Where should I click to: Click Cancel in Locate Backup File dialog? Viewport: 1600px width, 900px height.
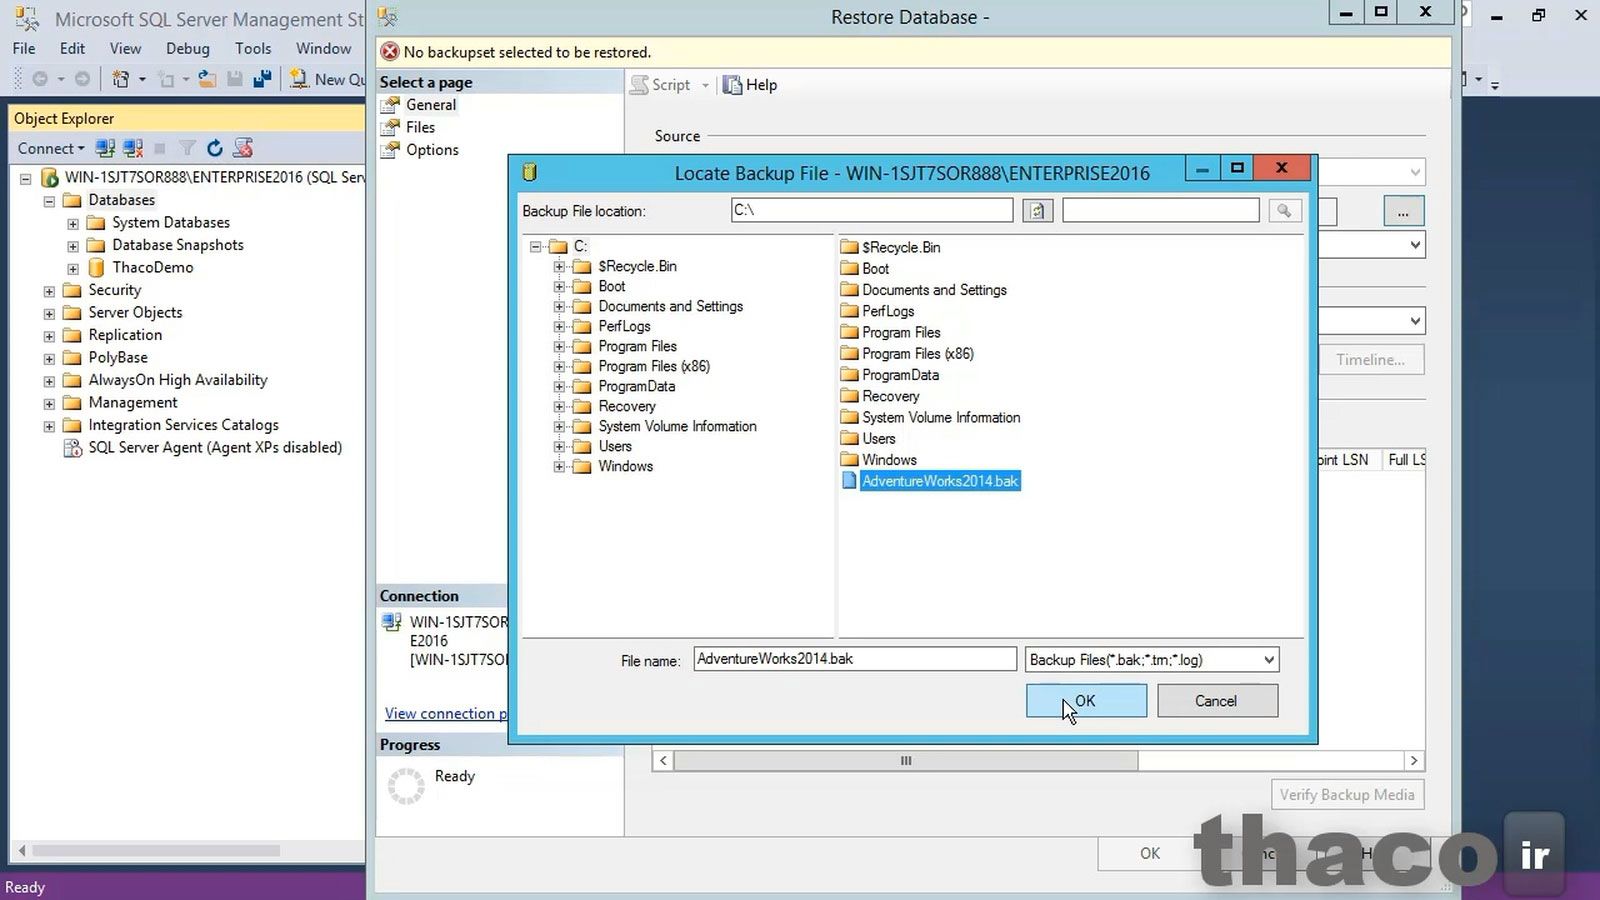[x=1217, y=701]
